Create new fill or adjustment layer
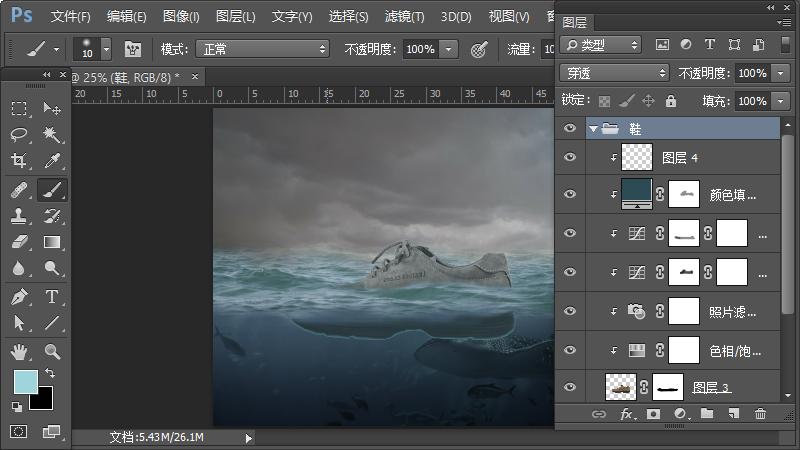The height and width of the screenshot is (450, 800). (680, 414)
